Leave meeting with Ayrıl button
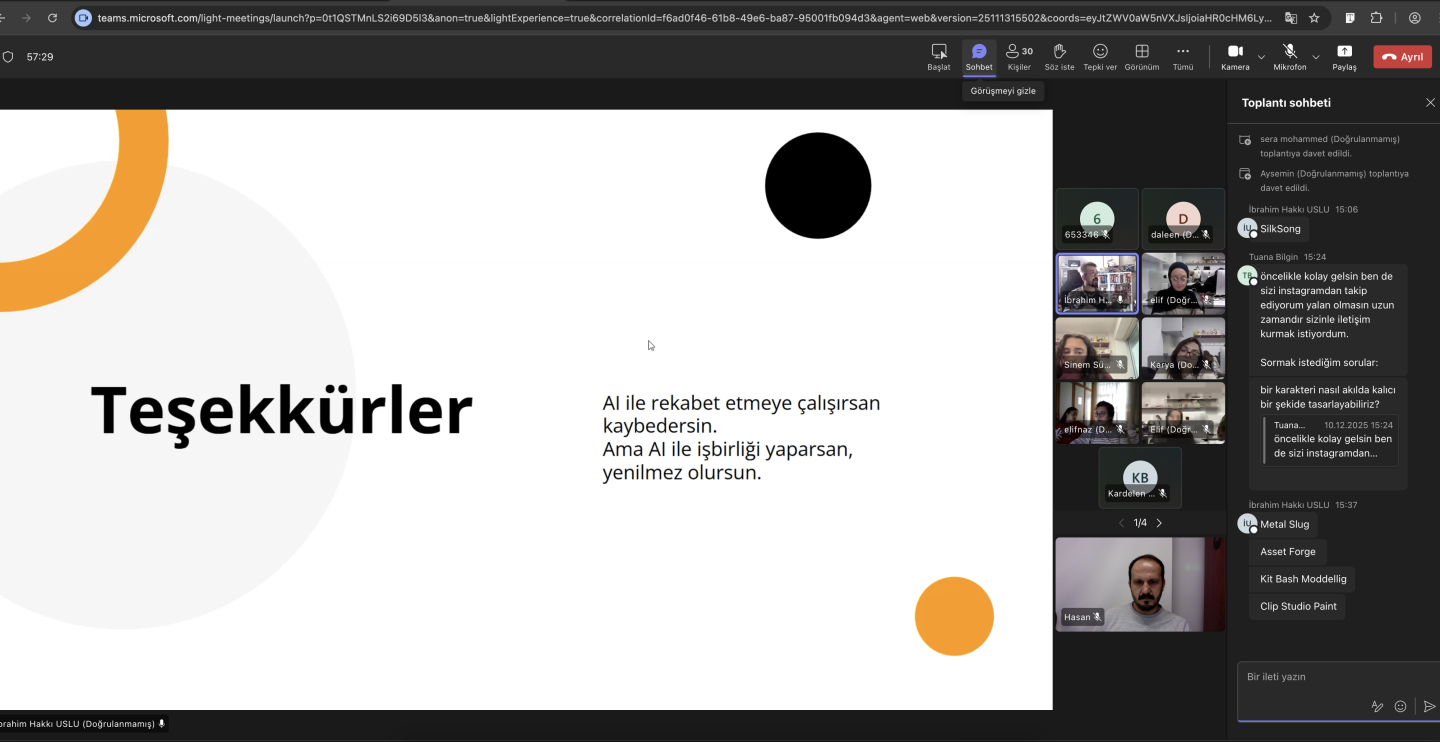 click(1402, 57)
